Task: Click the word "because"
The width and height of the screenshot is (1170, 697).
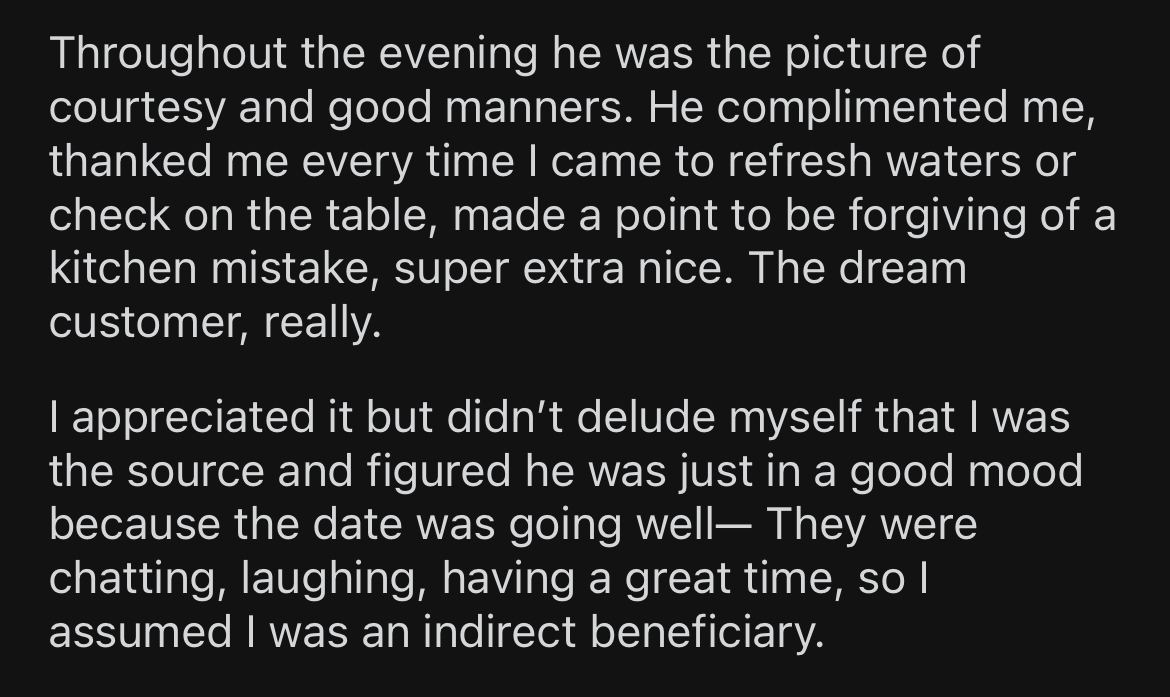Action: [x=135, y=524]
